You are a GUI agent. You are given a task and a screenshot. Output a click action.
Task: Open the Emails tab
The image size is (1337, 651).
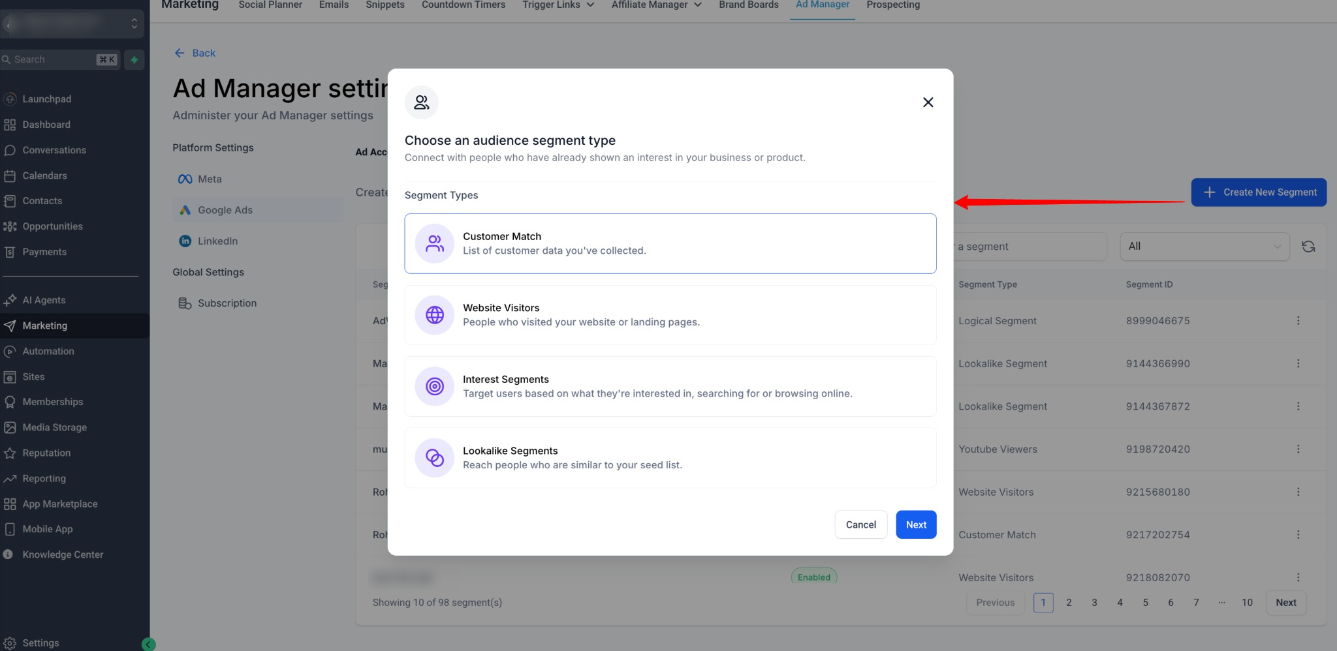pos(334,5)
